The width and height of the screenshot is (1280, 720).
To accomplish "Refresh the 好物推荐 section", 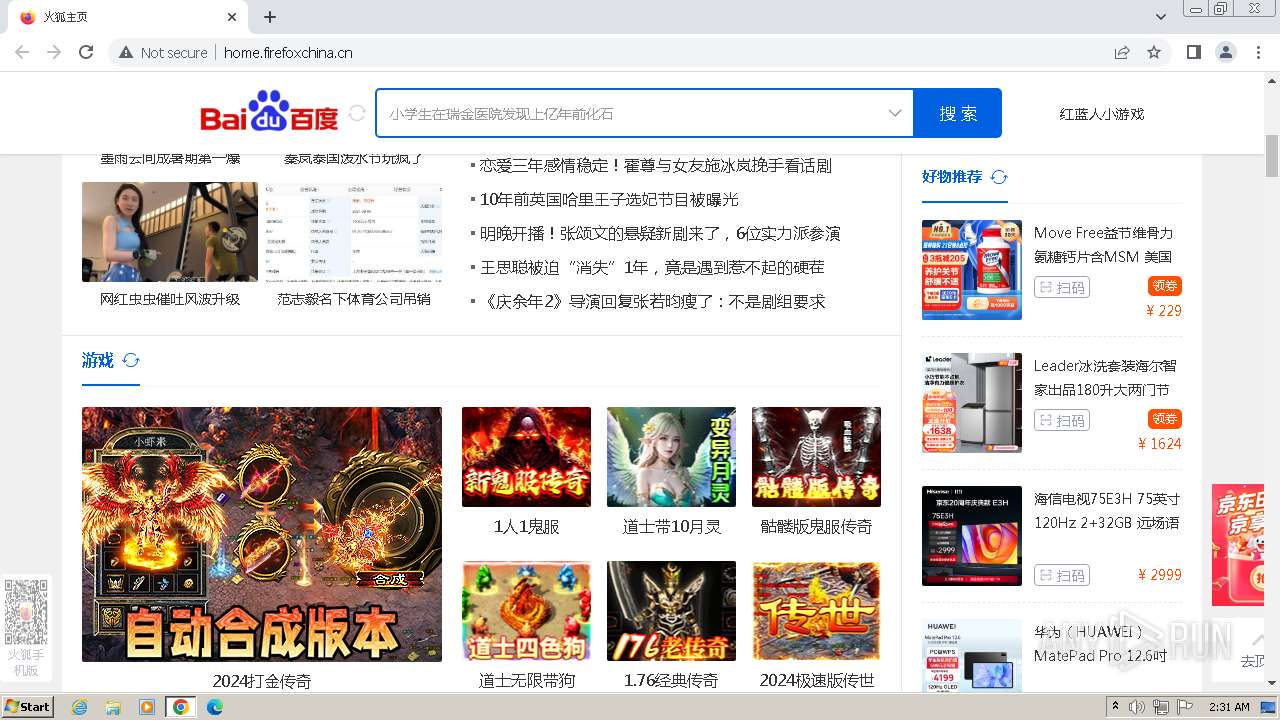I will 999,177.
